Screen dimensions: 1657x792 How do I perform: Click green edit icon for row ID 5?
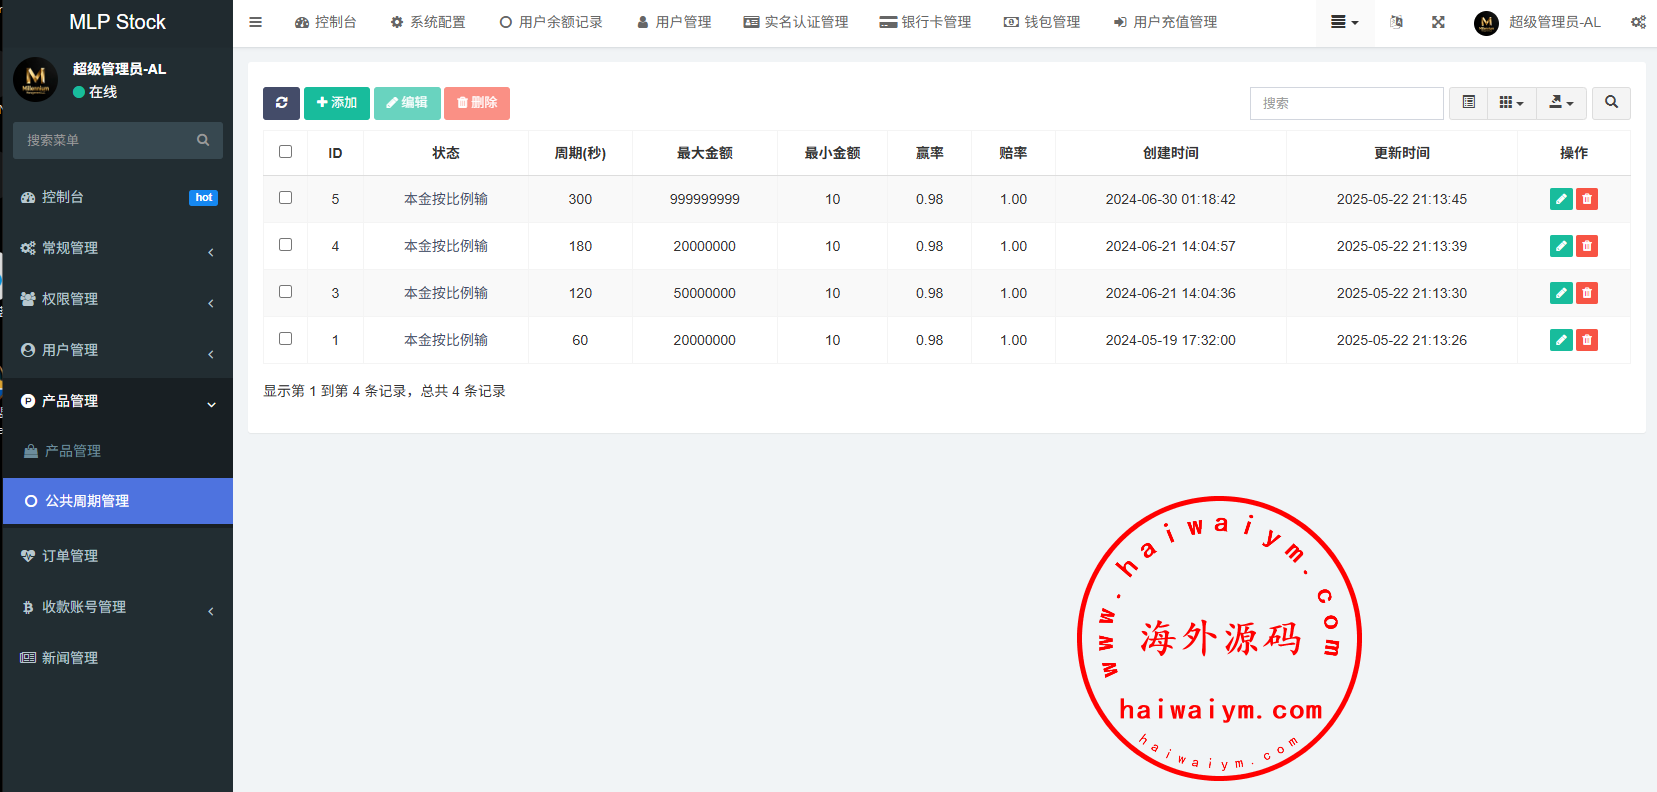pos(1560,199)
